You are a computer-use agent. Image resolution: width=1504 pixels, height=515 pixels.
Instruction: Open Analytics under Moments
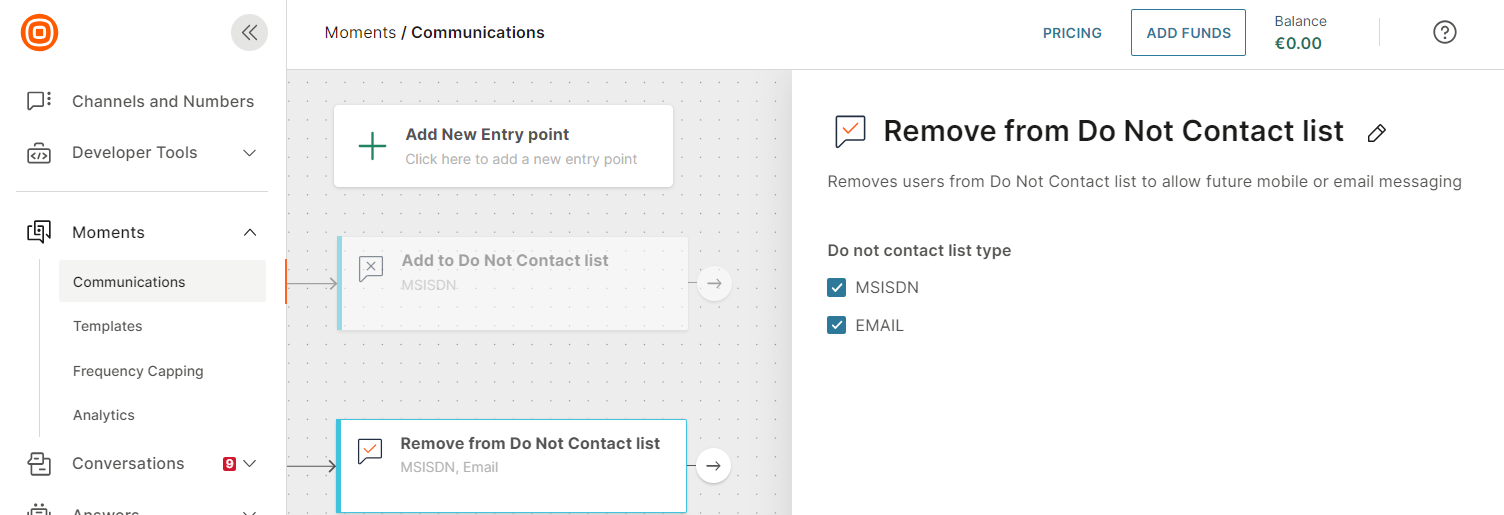(104, 415)
